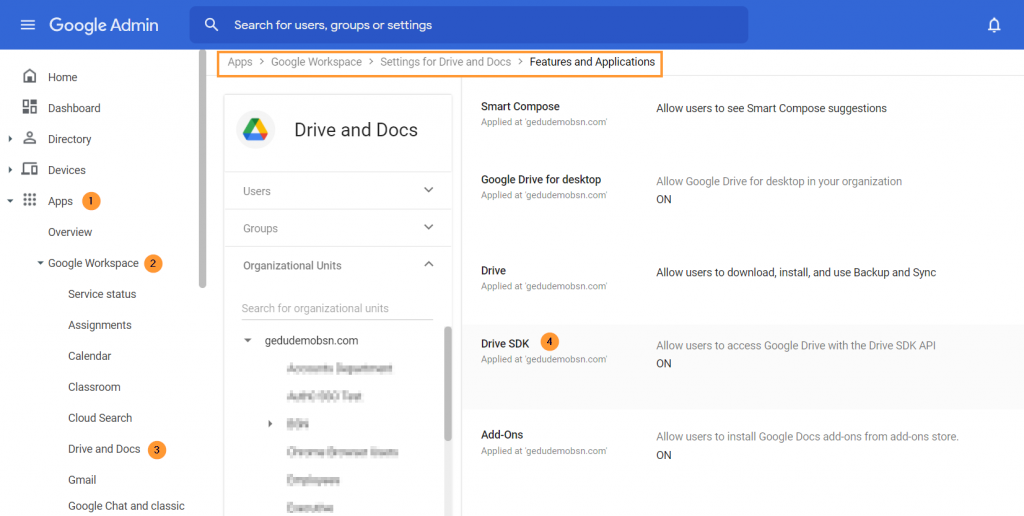
Task: Focus the search users, groups or settings field
Action: point(468,25)
